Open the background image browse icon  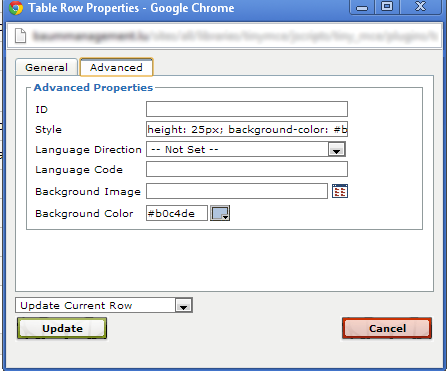click(x=340, y=191)
